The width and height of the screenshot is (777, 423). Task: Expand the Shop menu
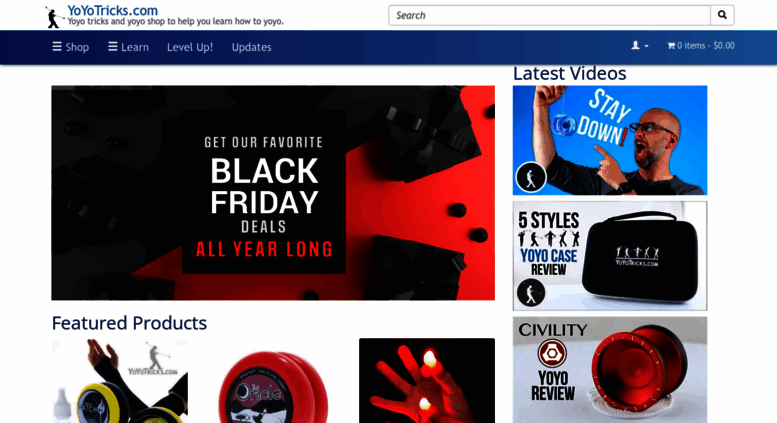pos(71,47)
